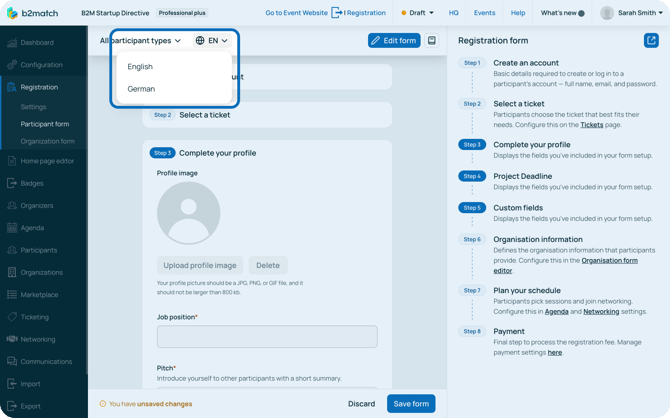670x418 pixels.
Task: Click Step 3 Complete your profile header
Action: coord(203,153)
